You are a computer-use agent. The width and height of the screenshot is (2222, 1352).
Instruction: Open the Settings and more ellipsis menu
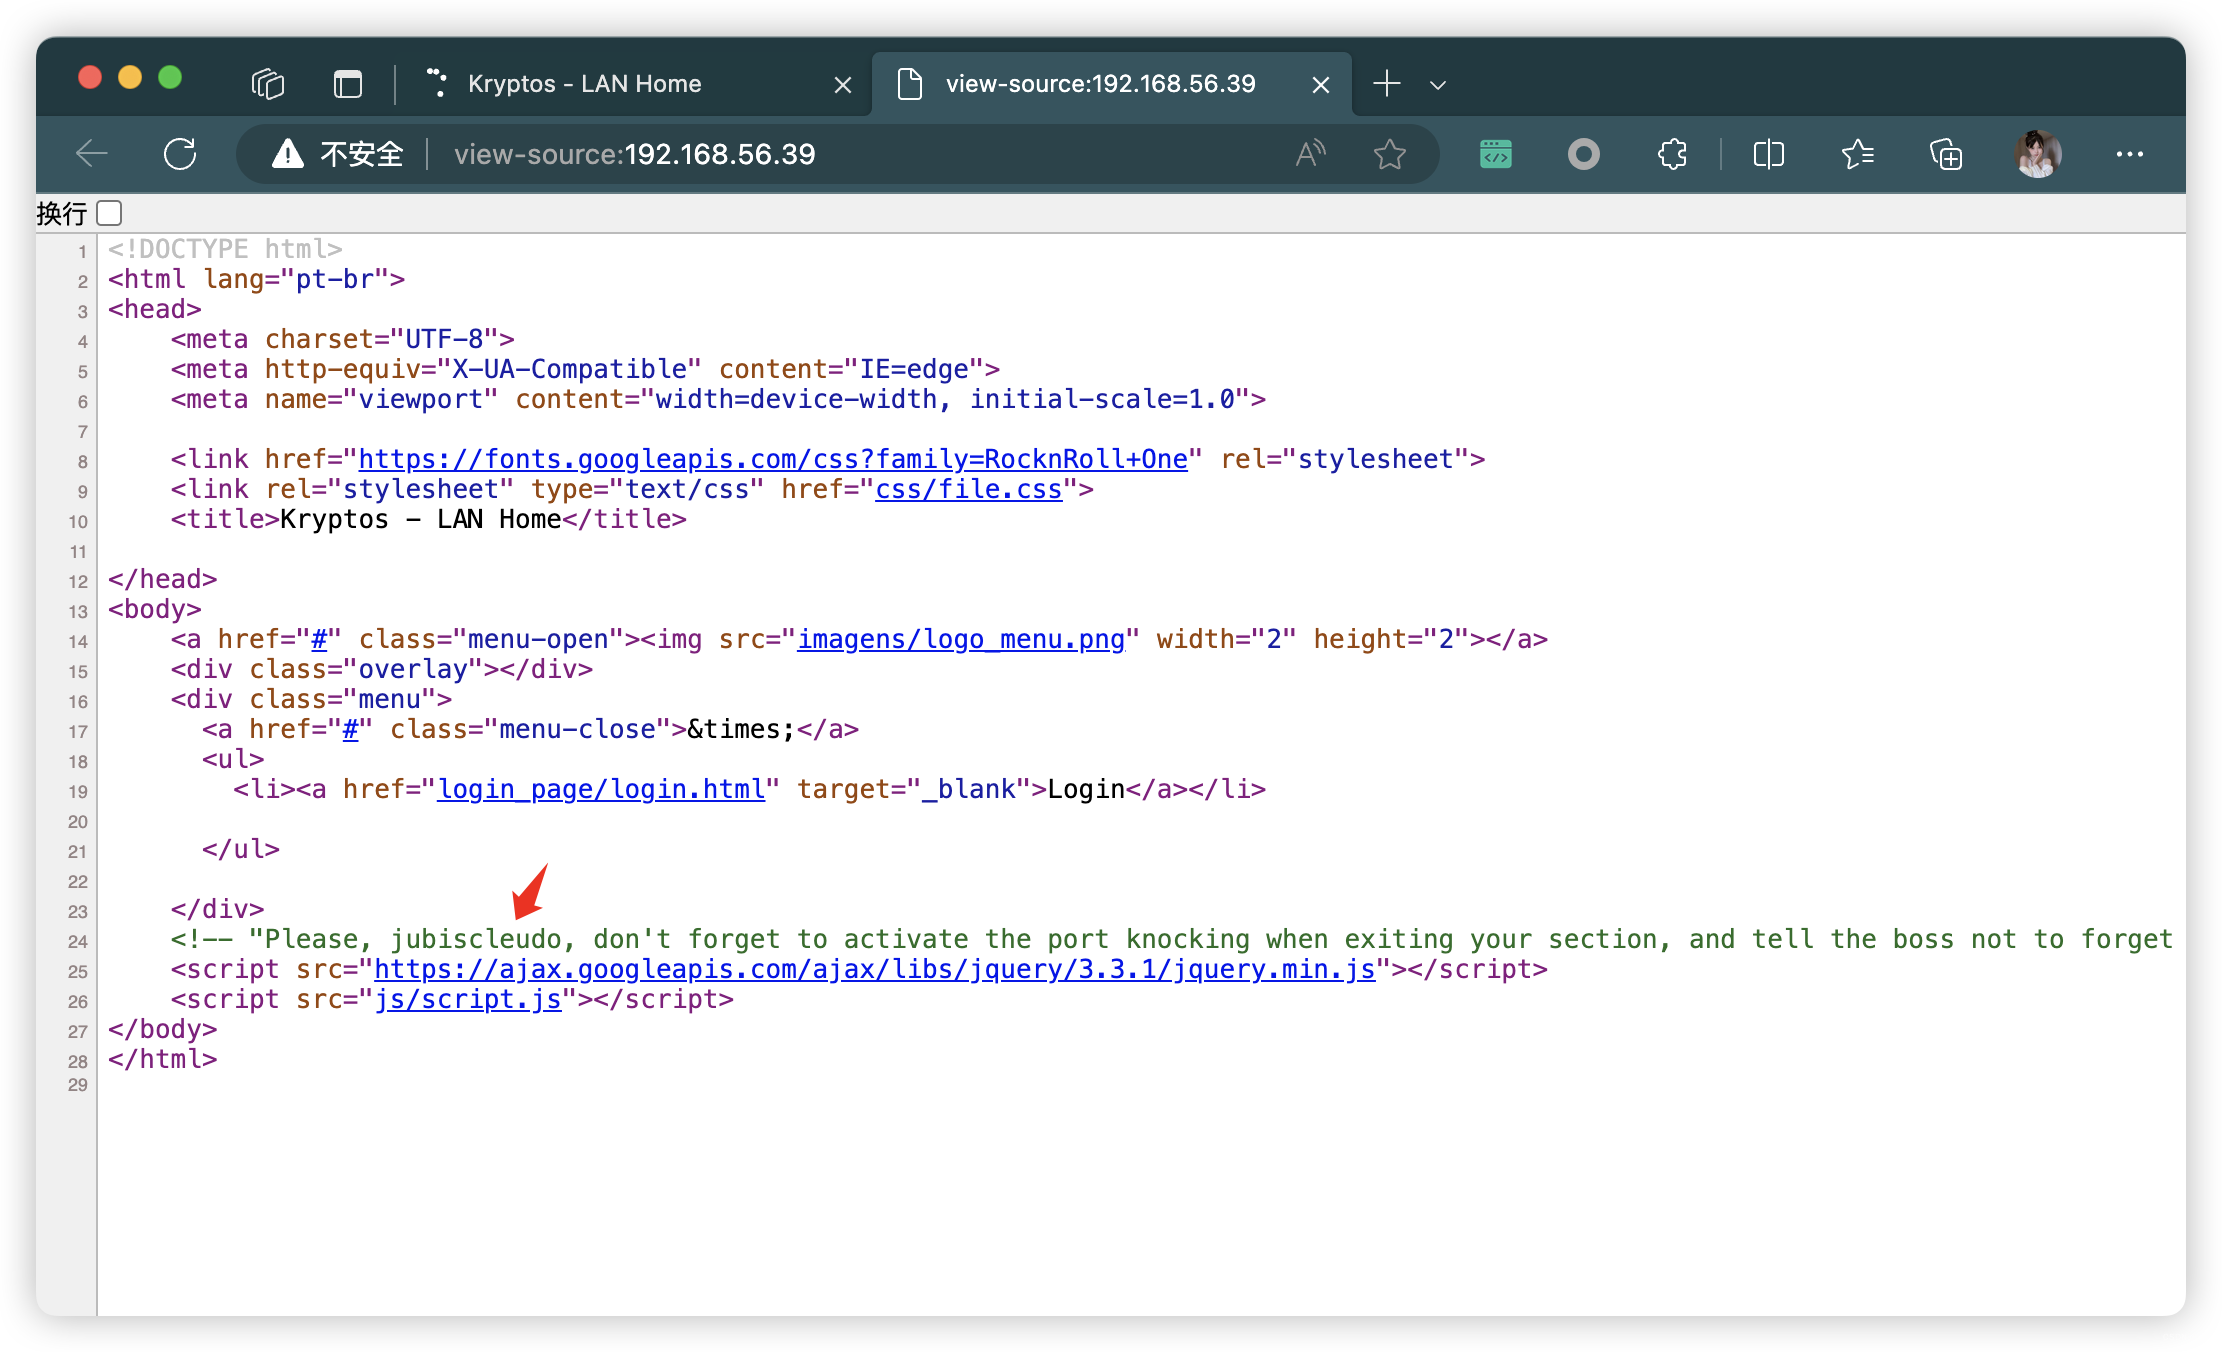[2129, 154]
